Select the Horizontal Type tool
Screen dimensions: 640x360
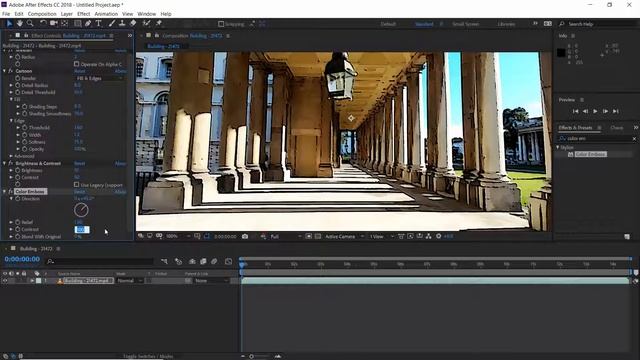[98, 24]
